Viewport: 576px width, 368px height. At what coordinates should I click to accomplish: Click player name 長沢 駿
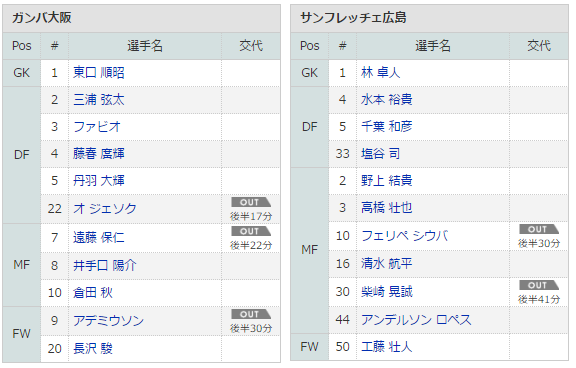[x=93, y=348]
